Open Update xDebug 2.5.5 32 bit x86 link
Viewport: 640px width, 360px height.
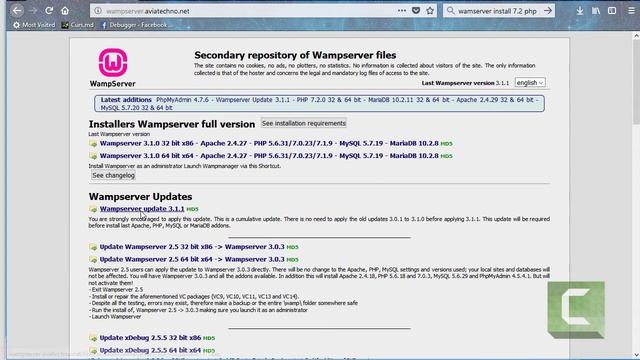click(x=150, y=338)
